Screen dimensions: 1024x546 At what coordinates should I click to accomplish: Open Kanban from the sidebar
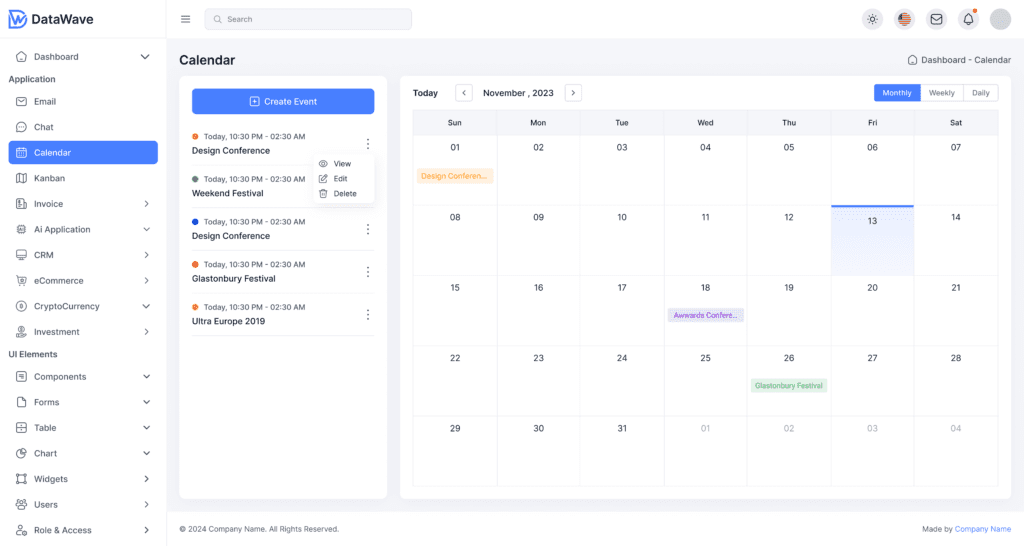point(49,178)
